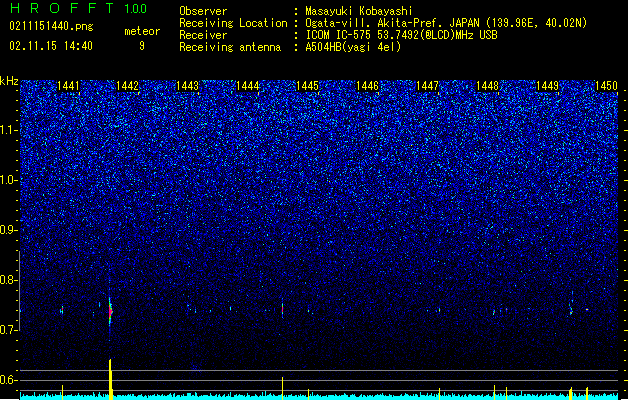Click the 1445 time marker
The height and width of the screenshot is (400, 629).
307,86
